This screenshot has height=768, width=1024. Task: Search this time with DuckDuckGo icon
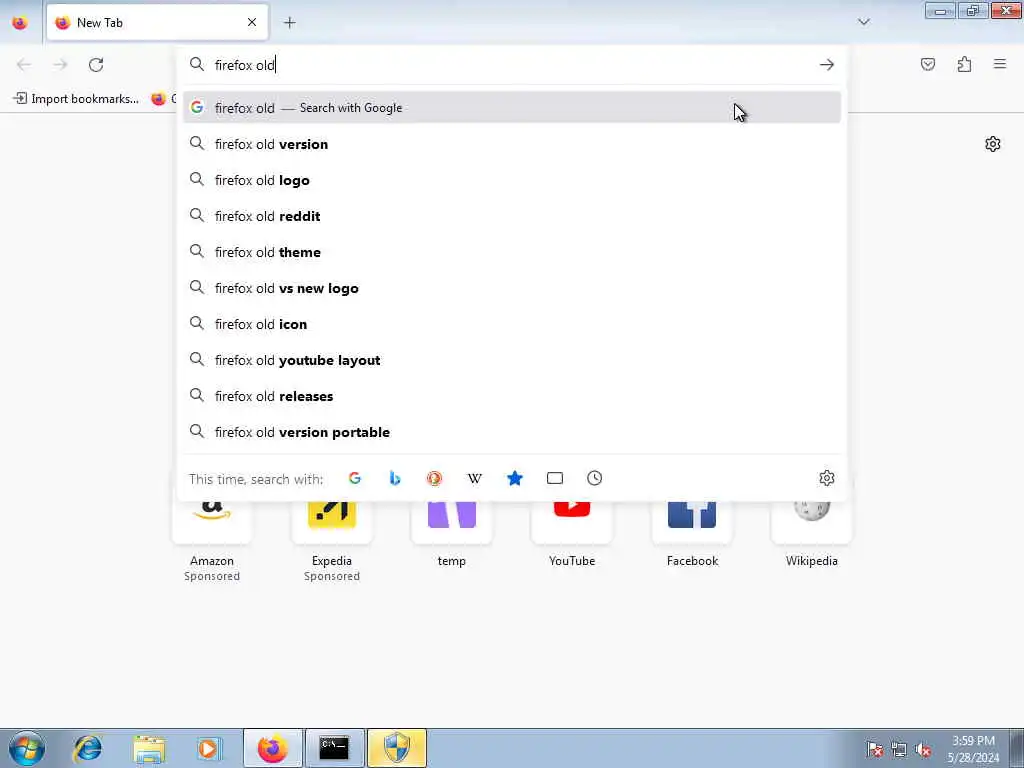(x=434, y=478)
